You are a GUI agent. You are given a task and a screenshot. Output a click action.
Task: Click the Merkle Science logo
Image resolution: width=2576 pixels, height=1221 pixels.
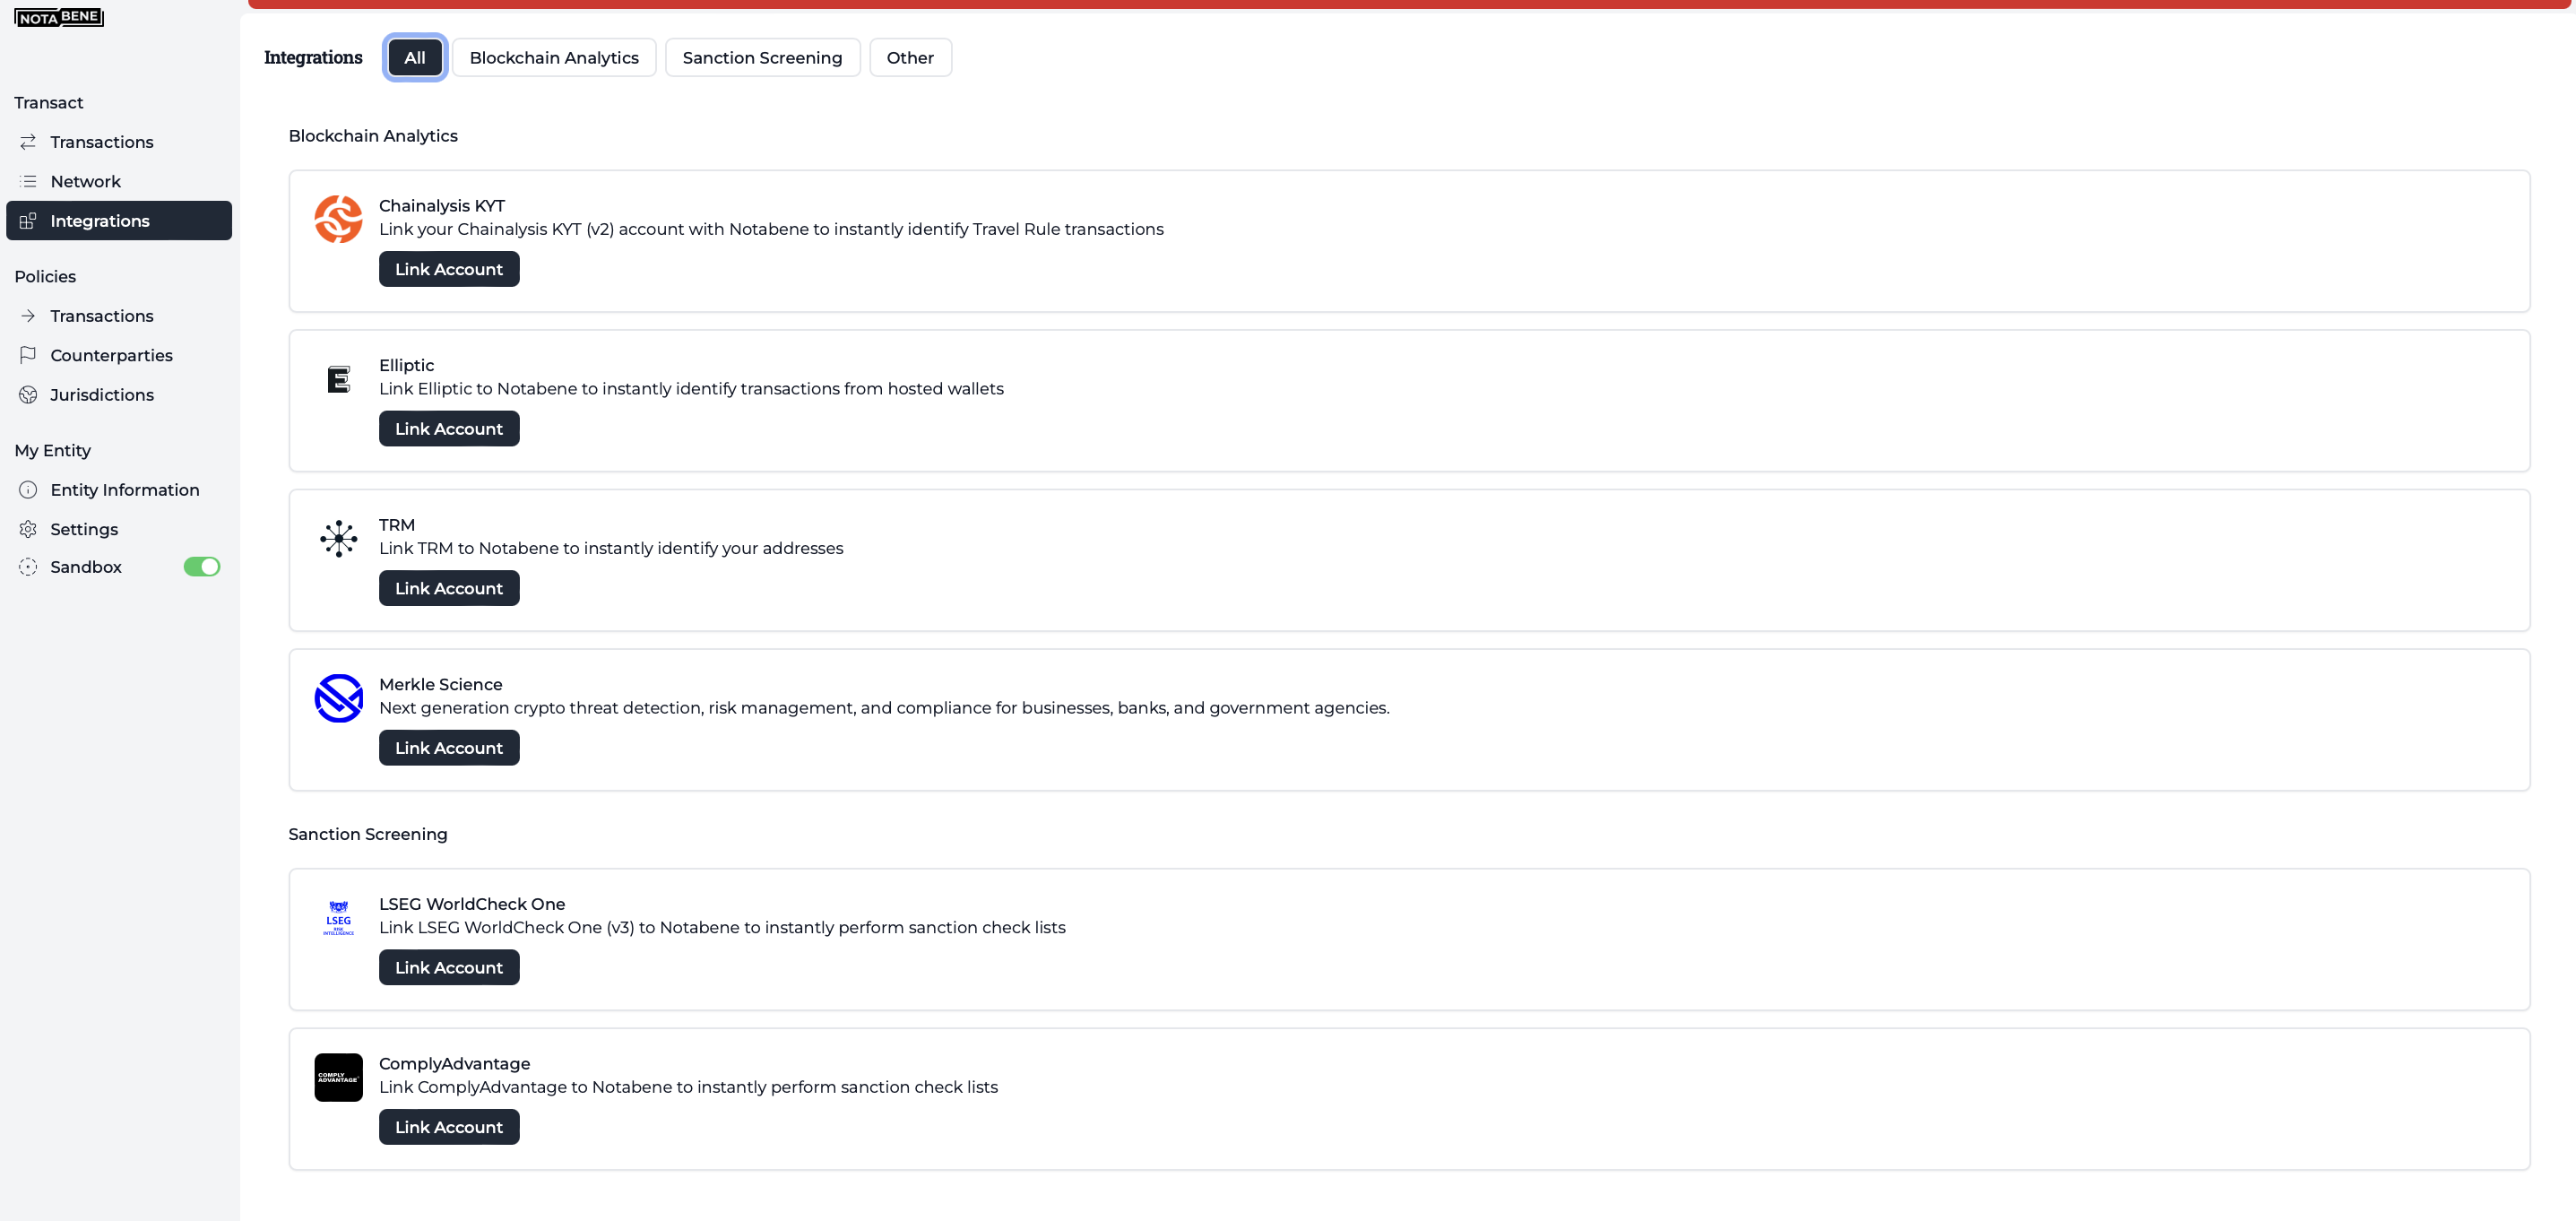click(x=339, y=698)
